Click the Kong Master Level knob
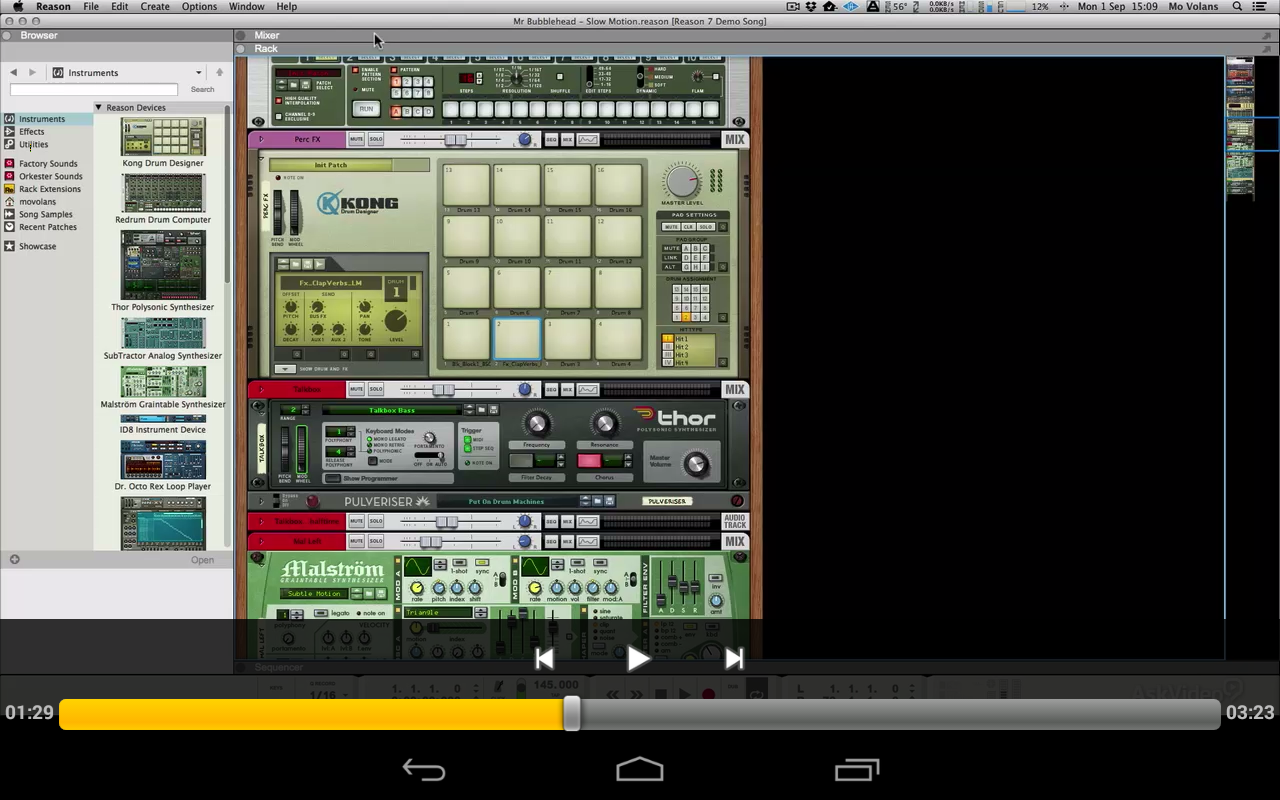 (682, 181)
